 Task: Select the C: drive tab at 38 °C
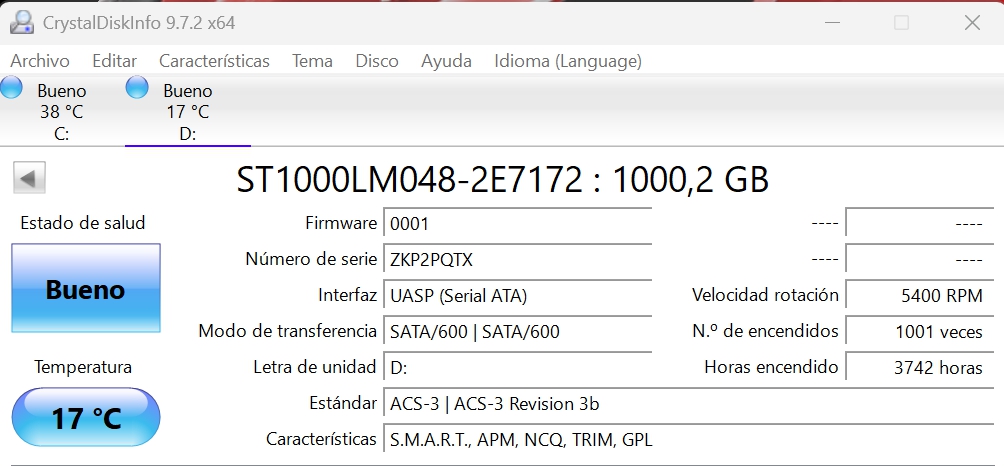point(62,111)
